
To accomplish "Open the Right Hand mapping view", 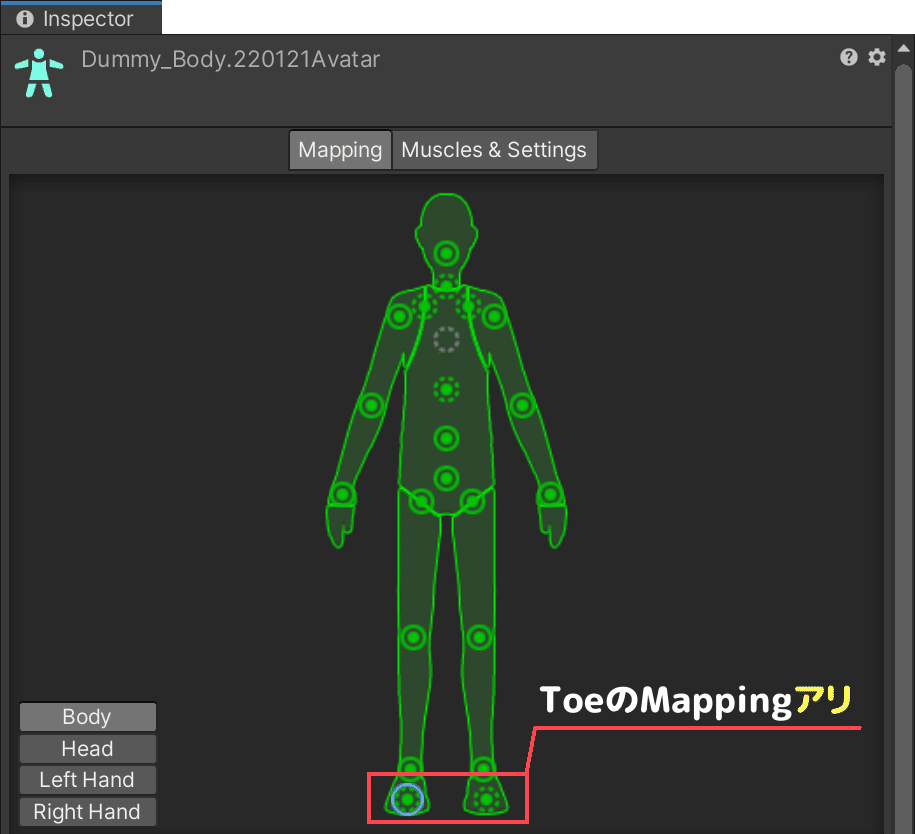I will (x=87, y=811).
